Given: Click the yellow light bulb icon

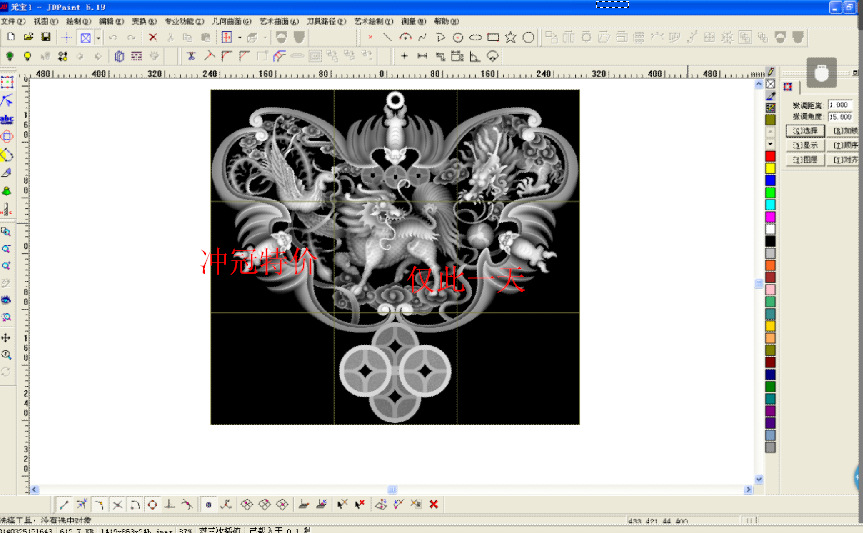Looking at the screenshot, I should pyautogui.click(x=28, y=56).
